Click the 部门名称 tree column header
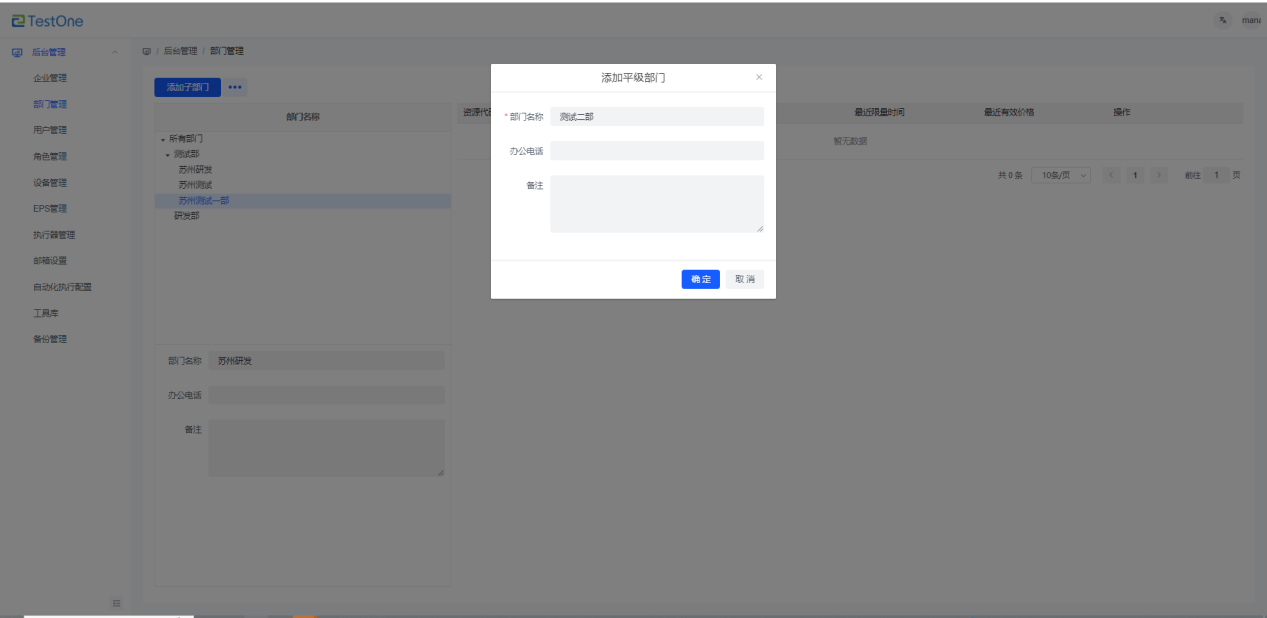 click(303, 117)
